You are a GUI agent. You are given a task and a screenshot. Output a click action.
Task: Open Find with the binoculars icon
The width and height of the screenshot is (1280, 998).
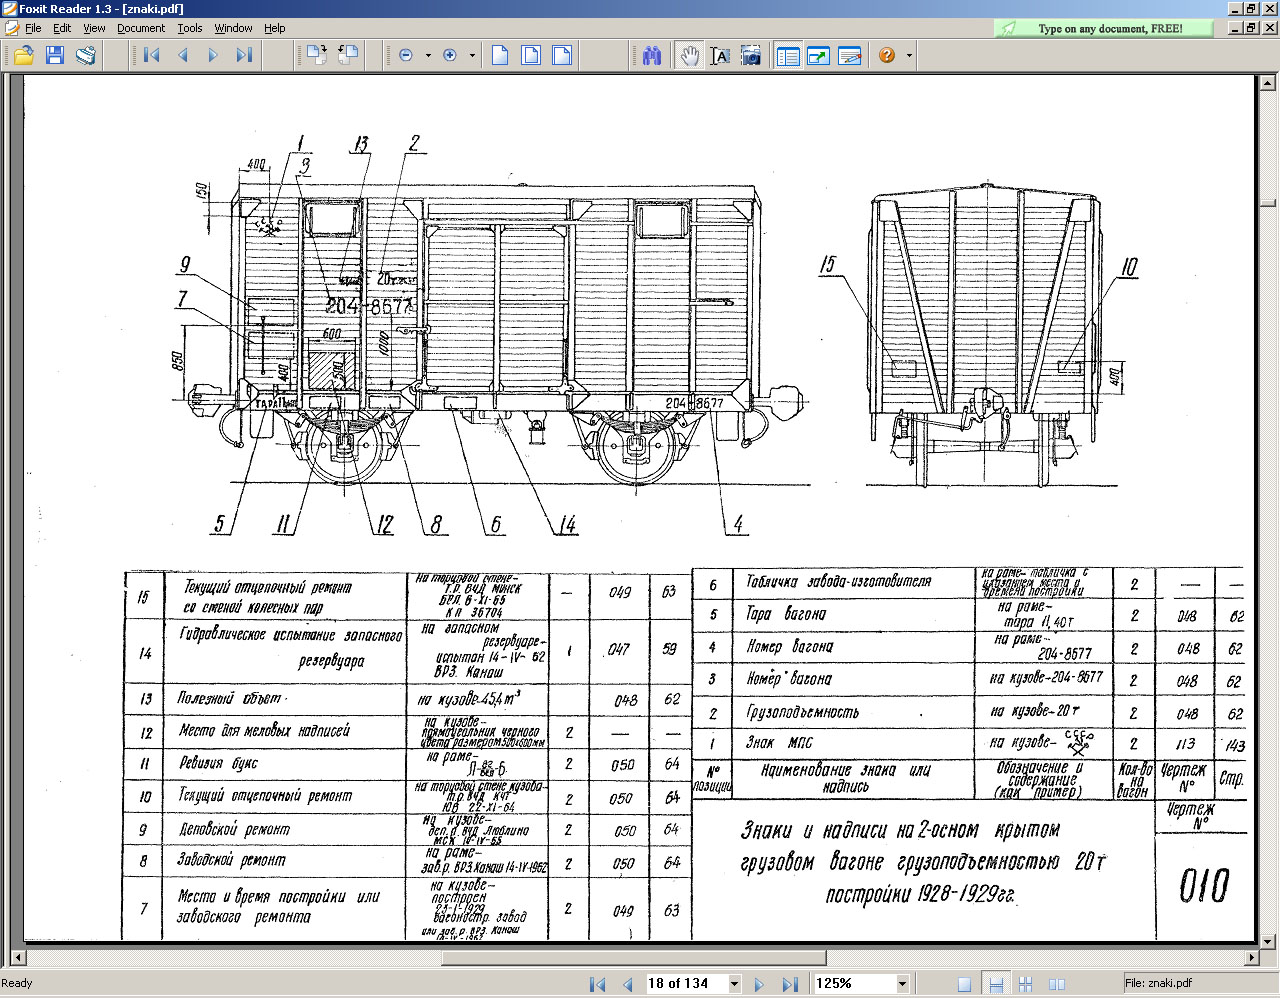point(652,56)
